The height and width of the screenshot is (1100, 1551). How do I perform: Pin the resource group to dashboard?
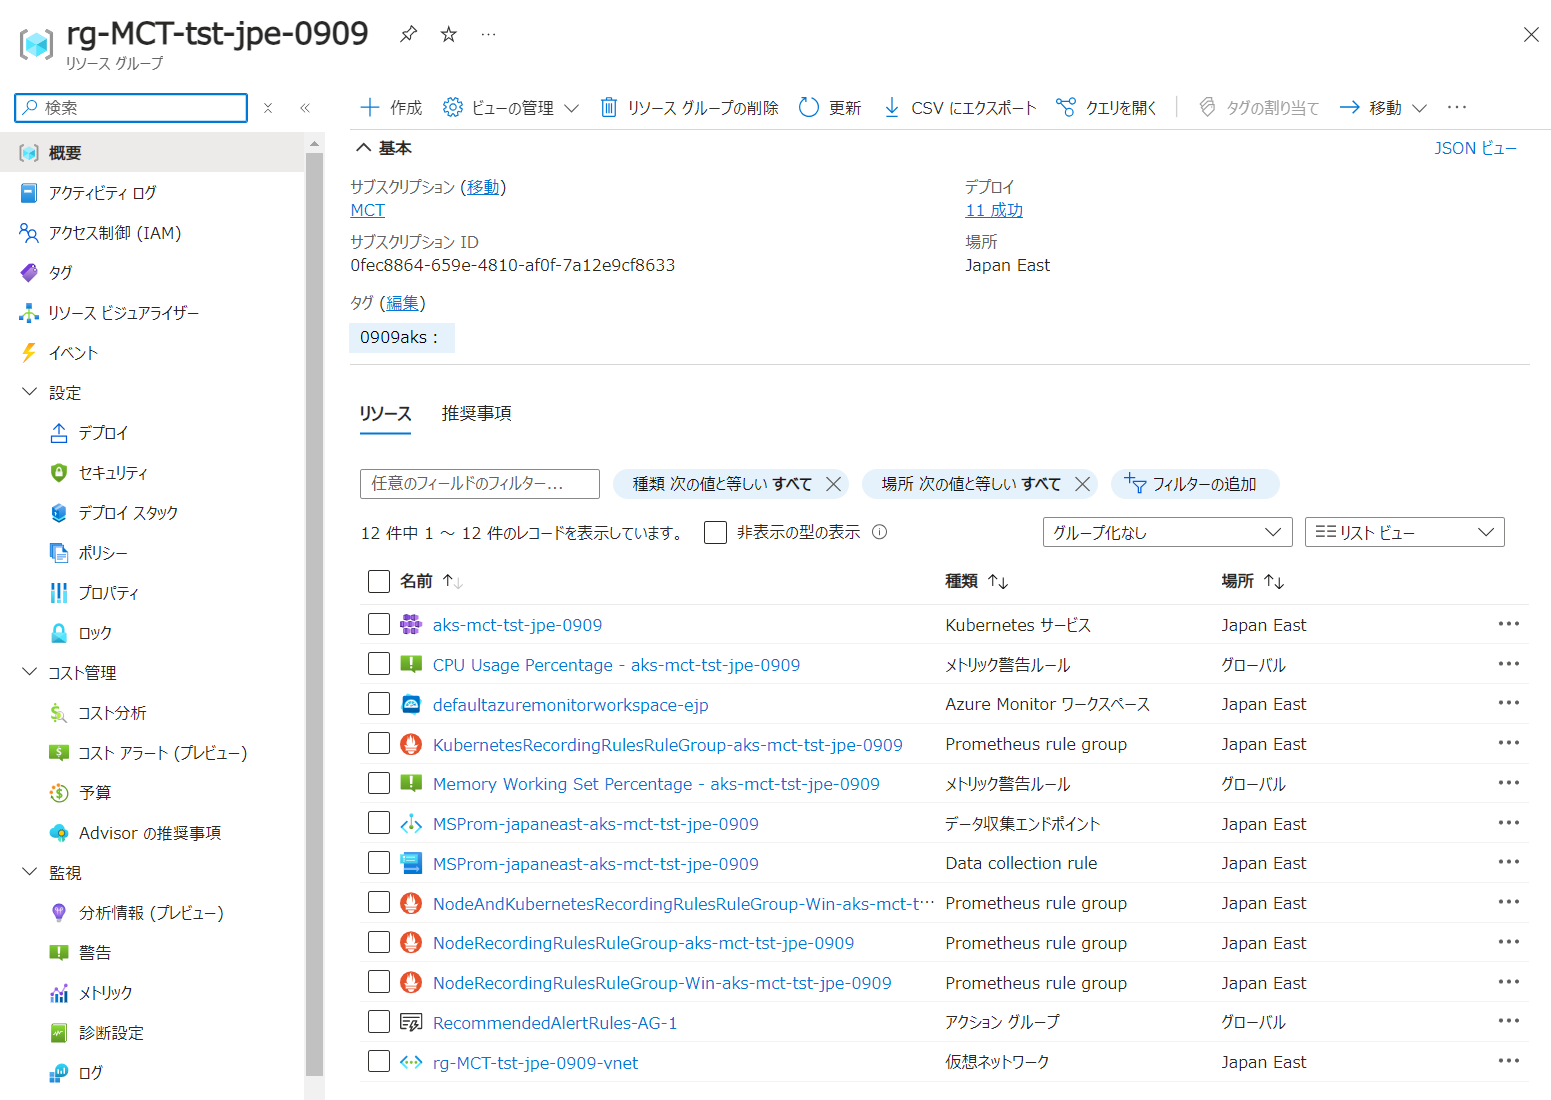pyautogui.click(x=408, y=34)
